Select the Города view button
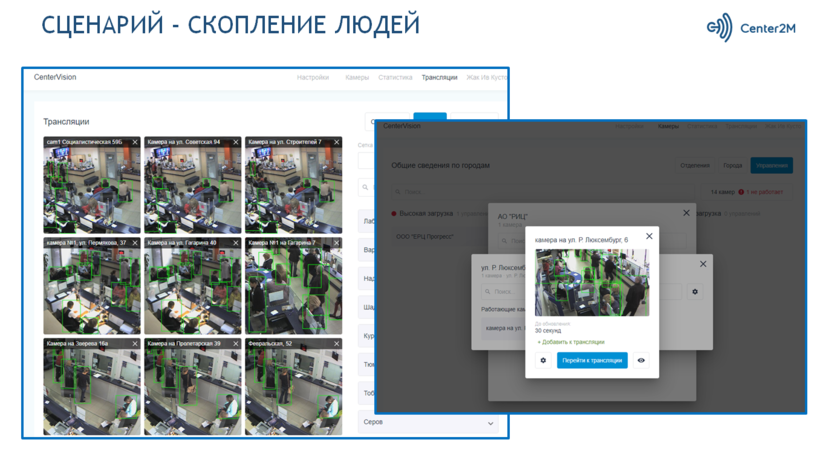 [733, 165]
